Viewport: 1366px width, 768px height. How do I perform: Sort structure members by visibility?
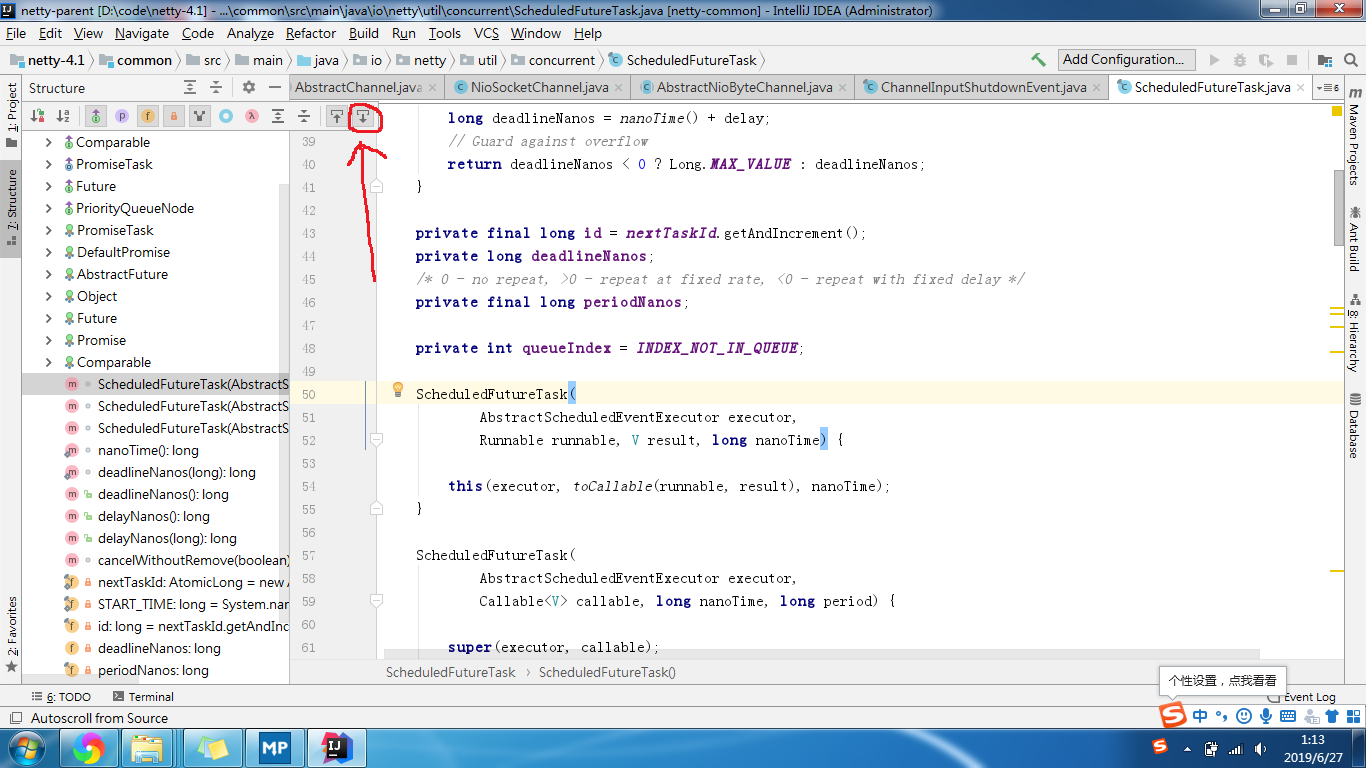coord(37,116)
